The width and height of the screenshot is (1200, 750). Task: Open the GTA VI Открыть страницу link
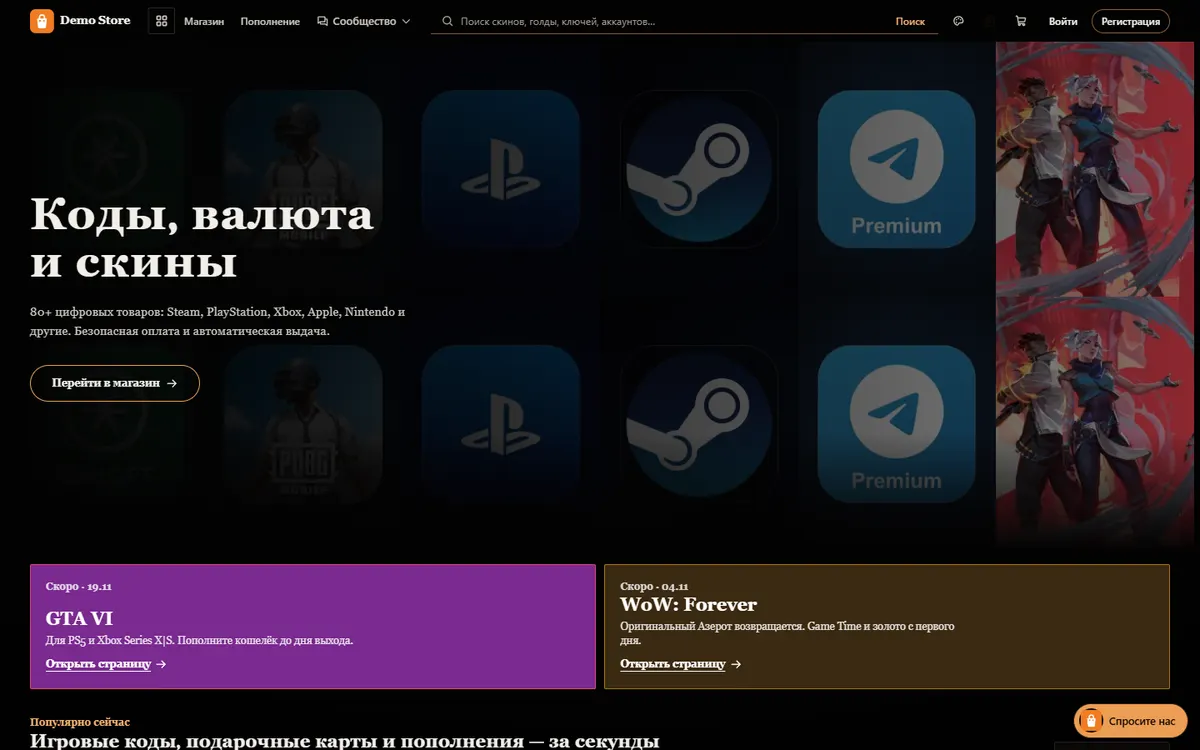click(106, 664)
